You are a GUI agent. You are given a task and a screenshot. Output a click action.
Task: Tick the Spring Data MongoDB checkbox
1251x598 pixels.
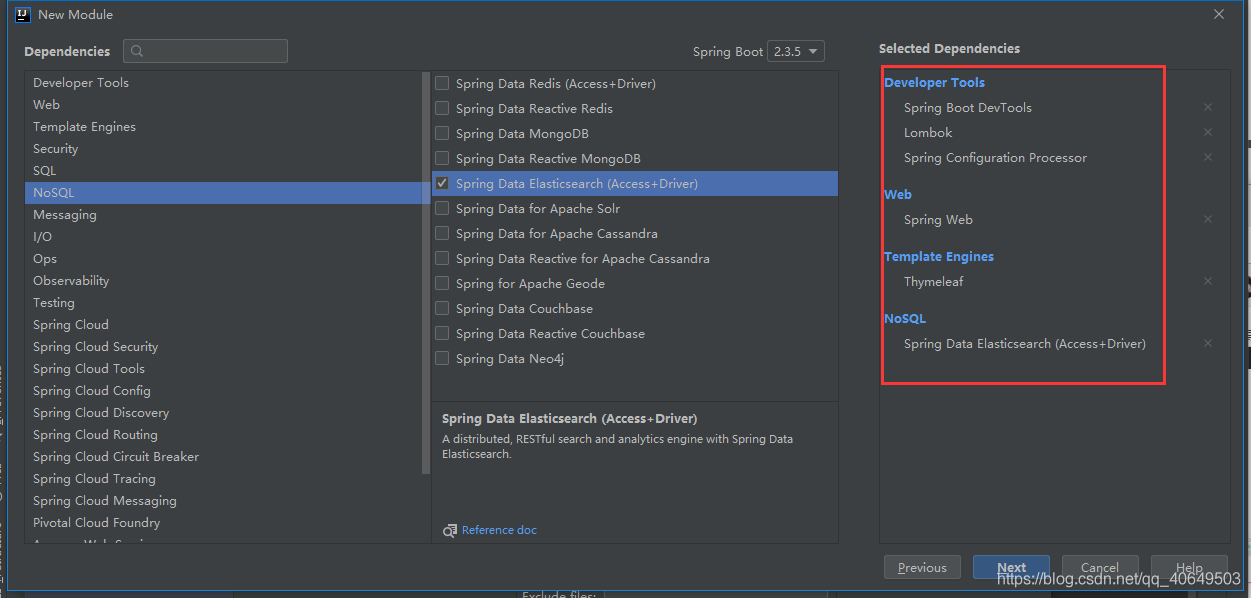coord(442,133)
